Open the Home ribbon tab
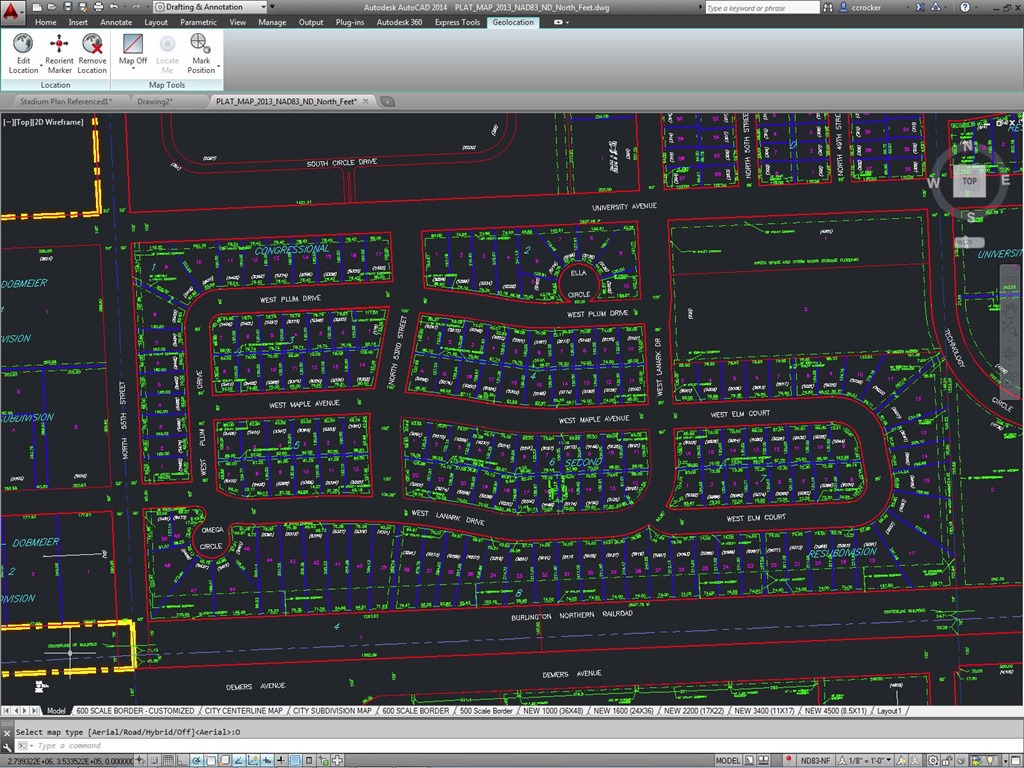1024x768 pixels. 46,22
